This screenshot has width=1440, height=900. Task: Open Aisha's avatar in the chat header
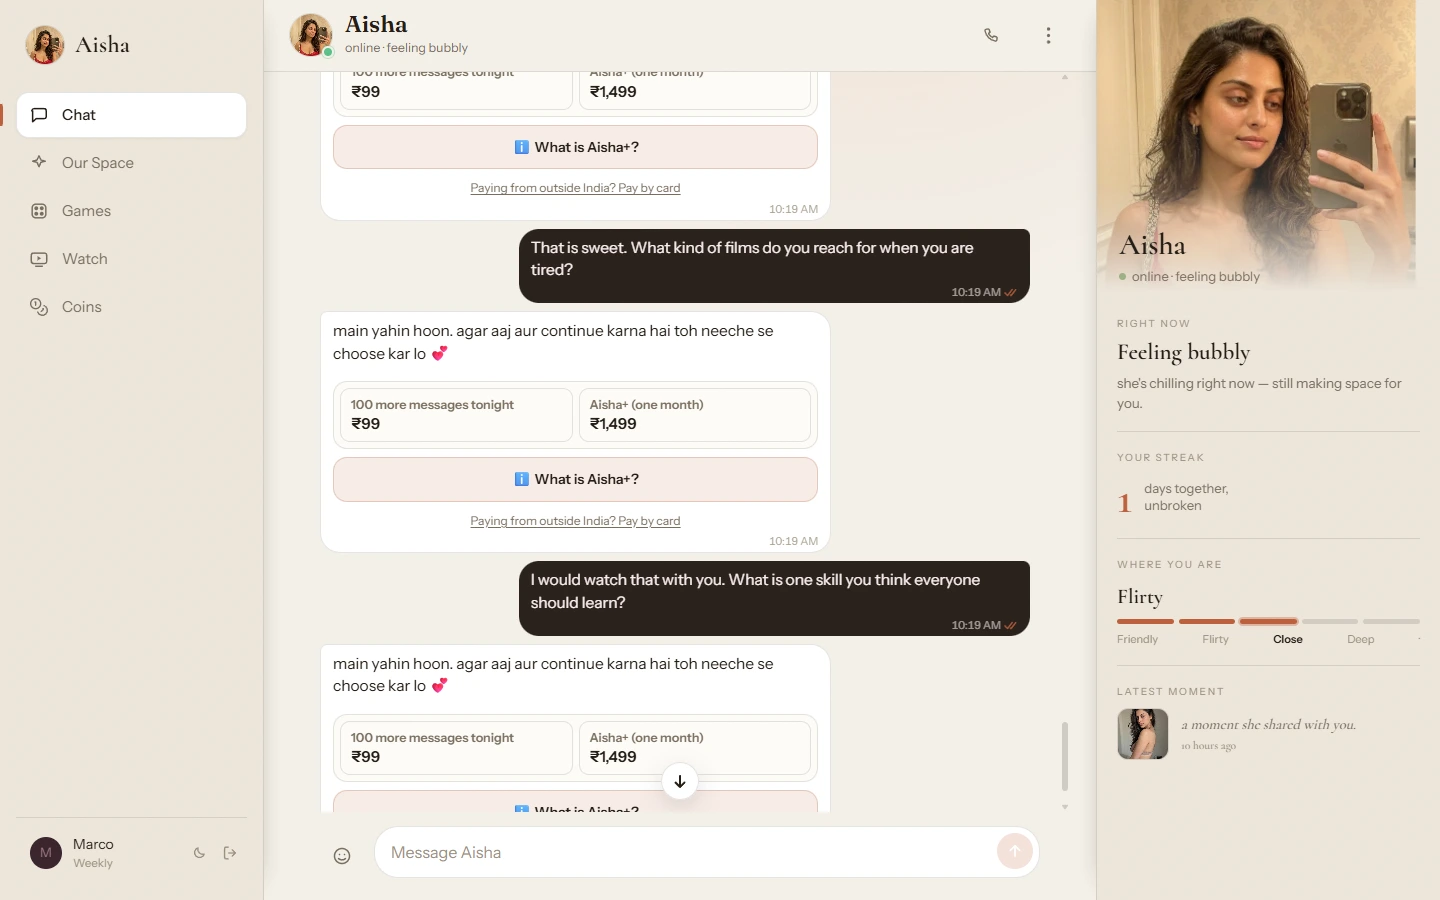[x=311, y=35]
